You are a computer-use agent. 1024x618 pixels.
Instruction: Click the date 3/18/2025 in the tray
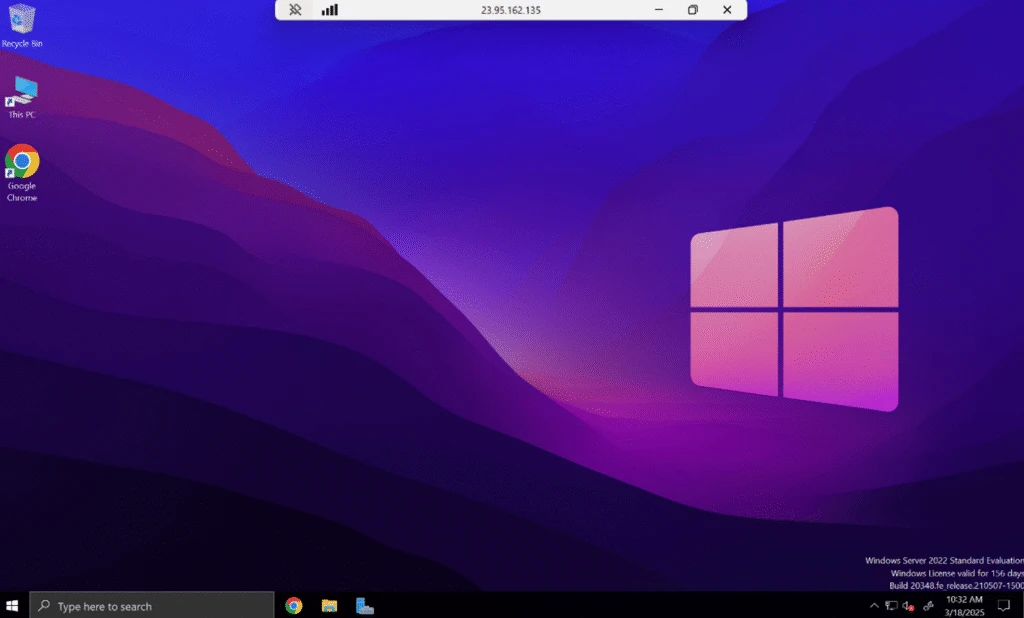coord(961,611)
